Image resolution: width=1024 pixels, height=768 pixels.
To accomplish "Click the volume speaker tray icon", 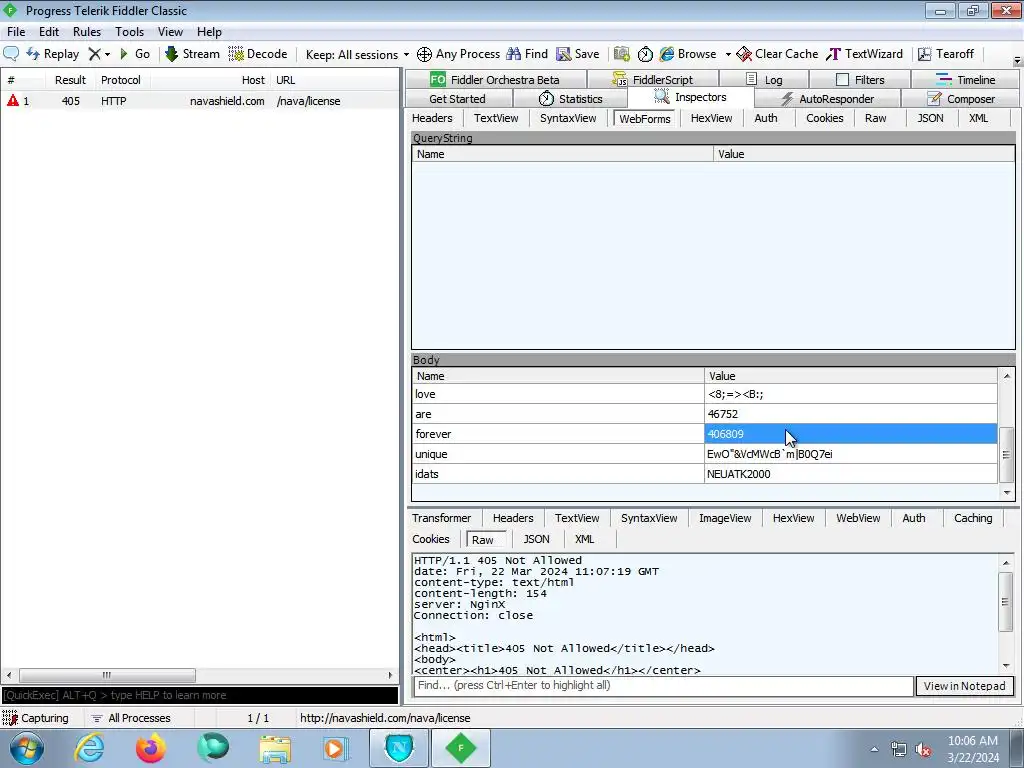I will [923, 750].
